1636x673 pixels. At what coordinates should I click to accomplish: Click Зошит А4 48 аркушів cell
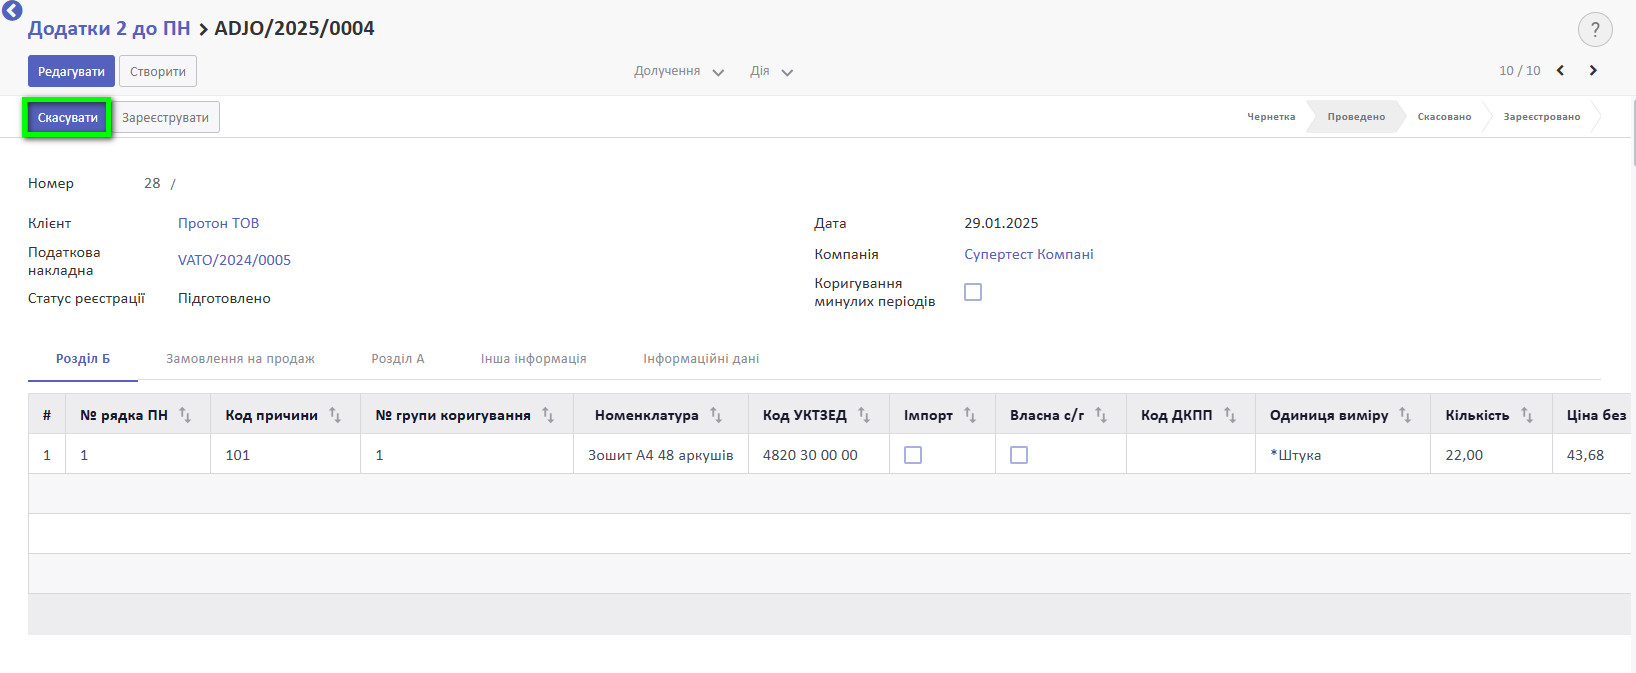click(x=661, y=455)
